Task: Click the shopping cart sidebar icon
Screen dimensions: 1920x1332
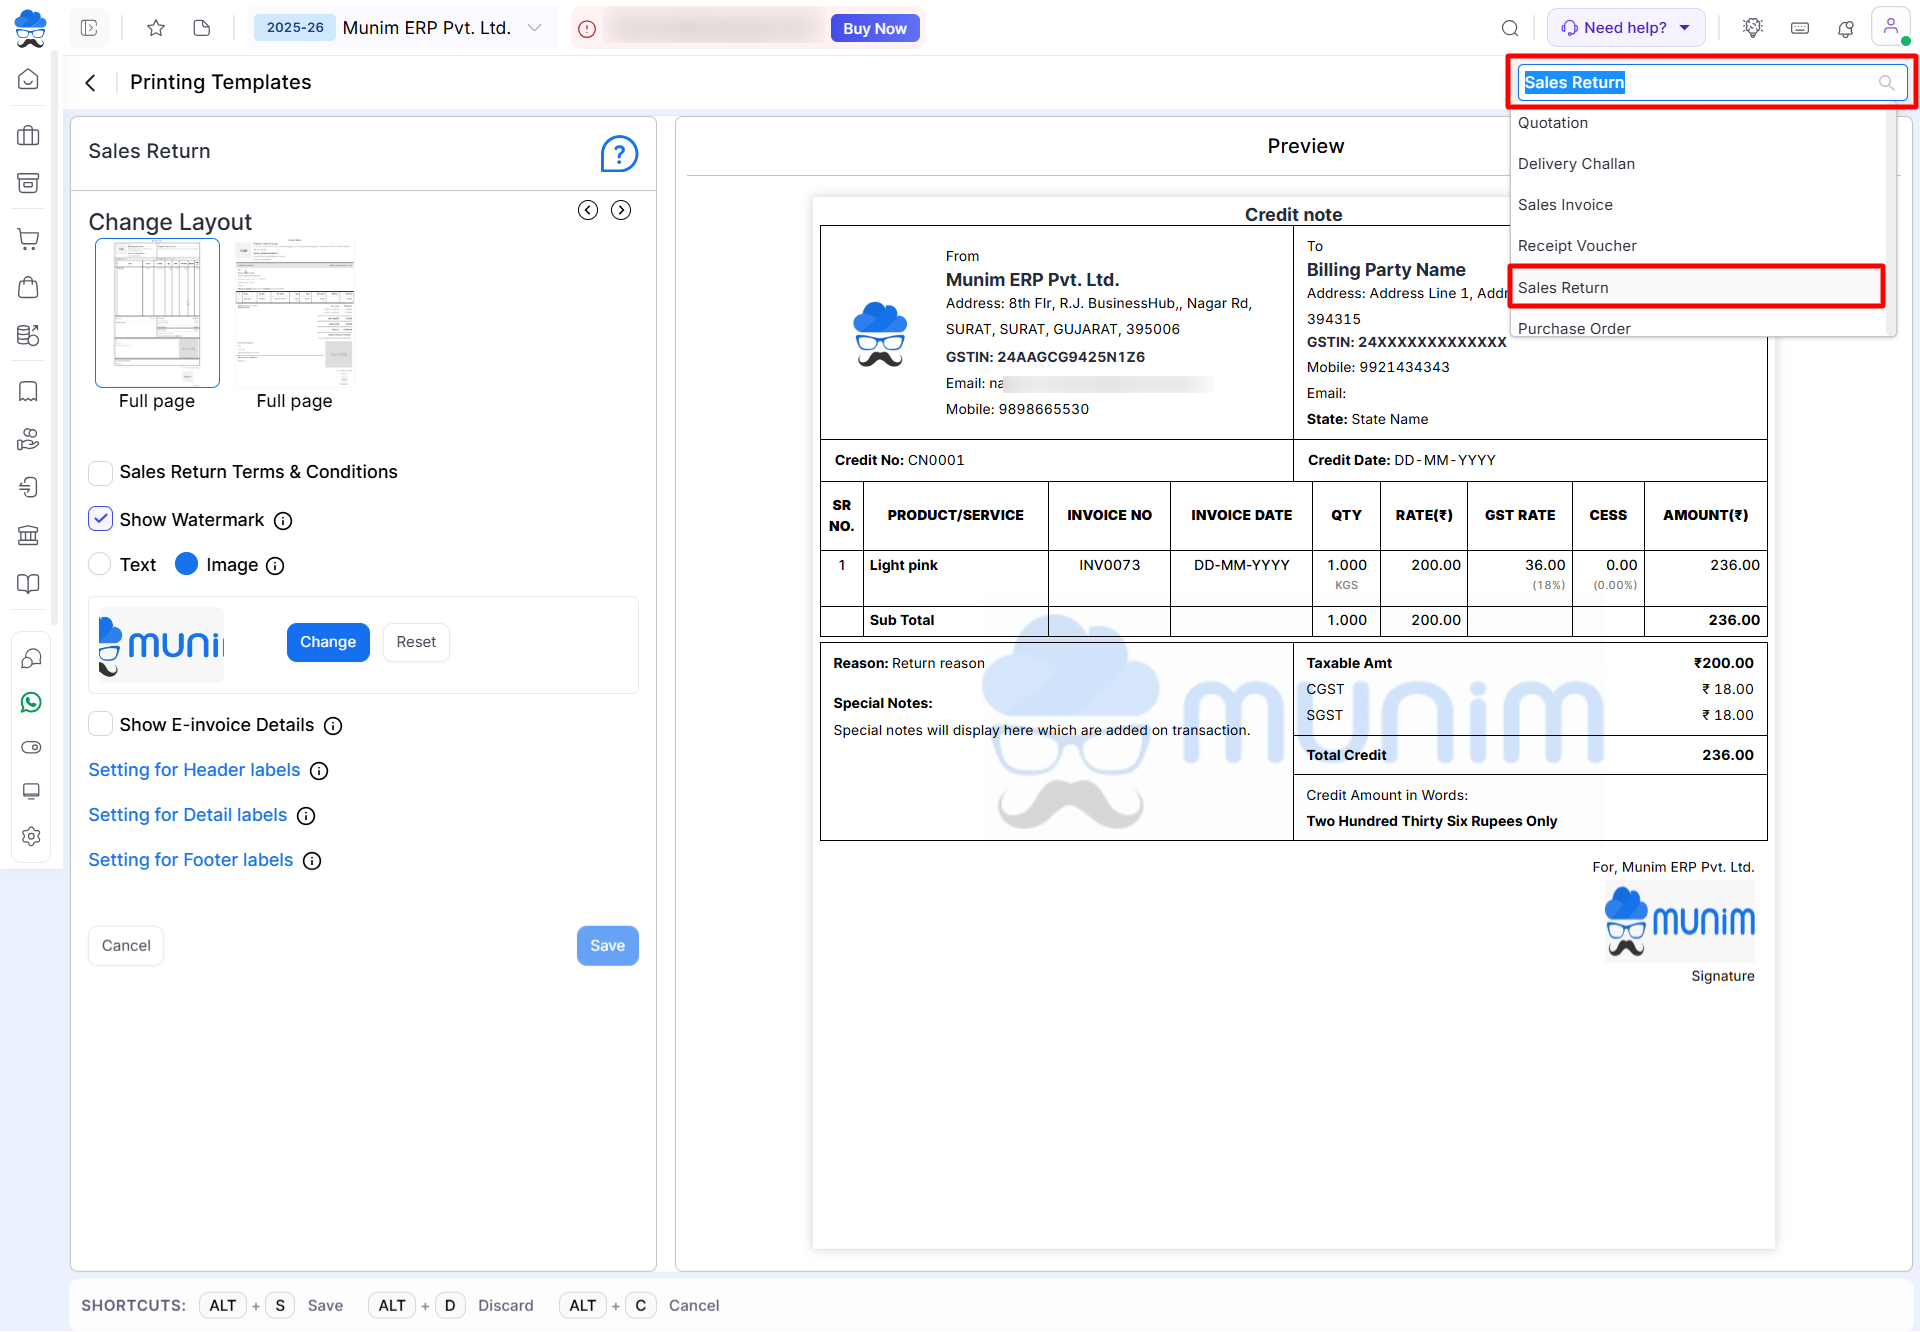Action: [x=29, y=239]
